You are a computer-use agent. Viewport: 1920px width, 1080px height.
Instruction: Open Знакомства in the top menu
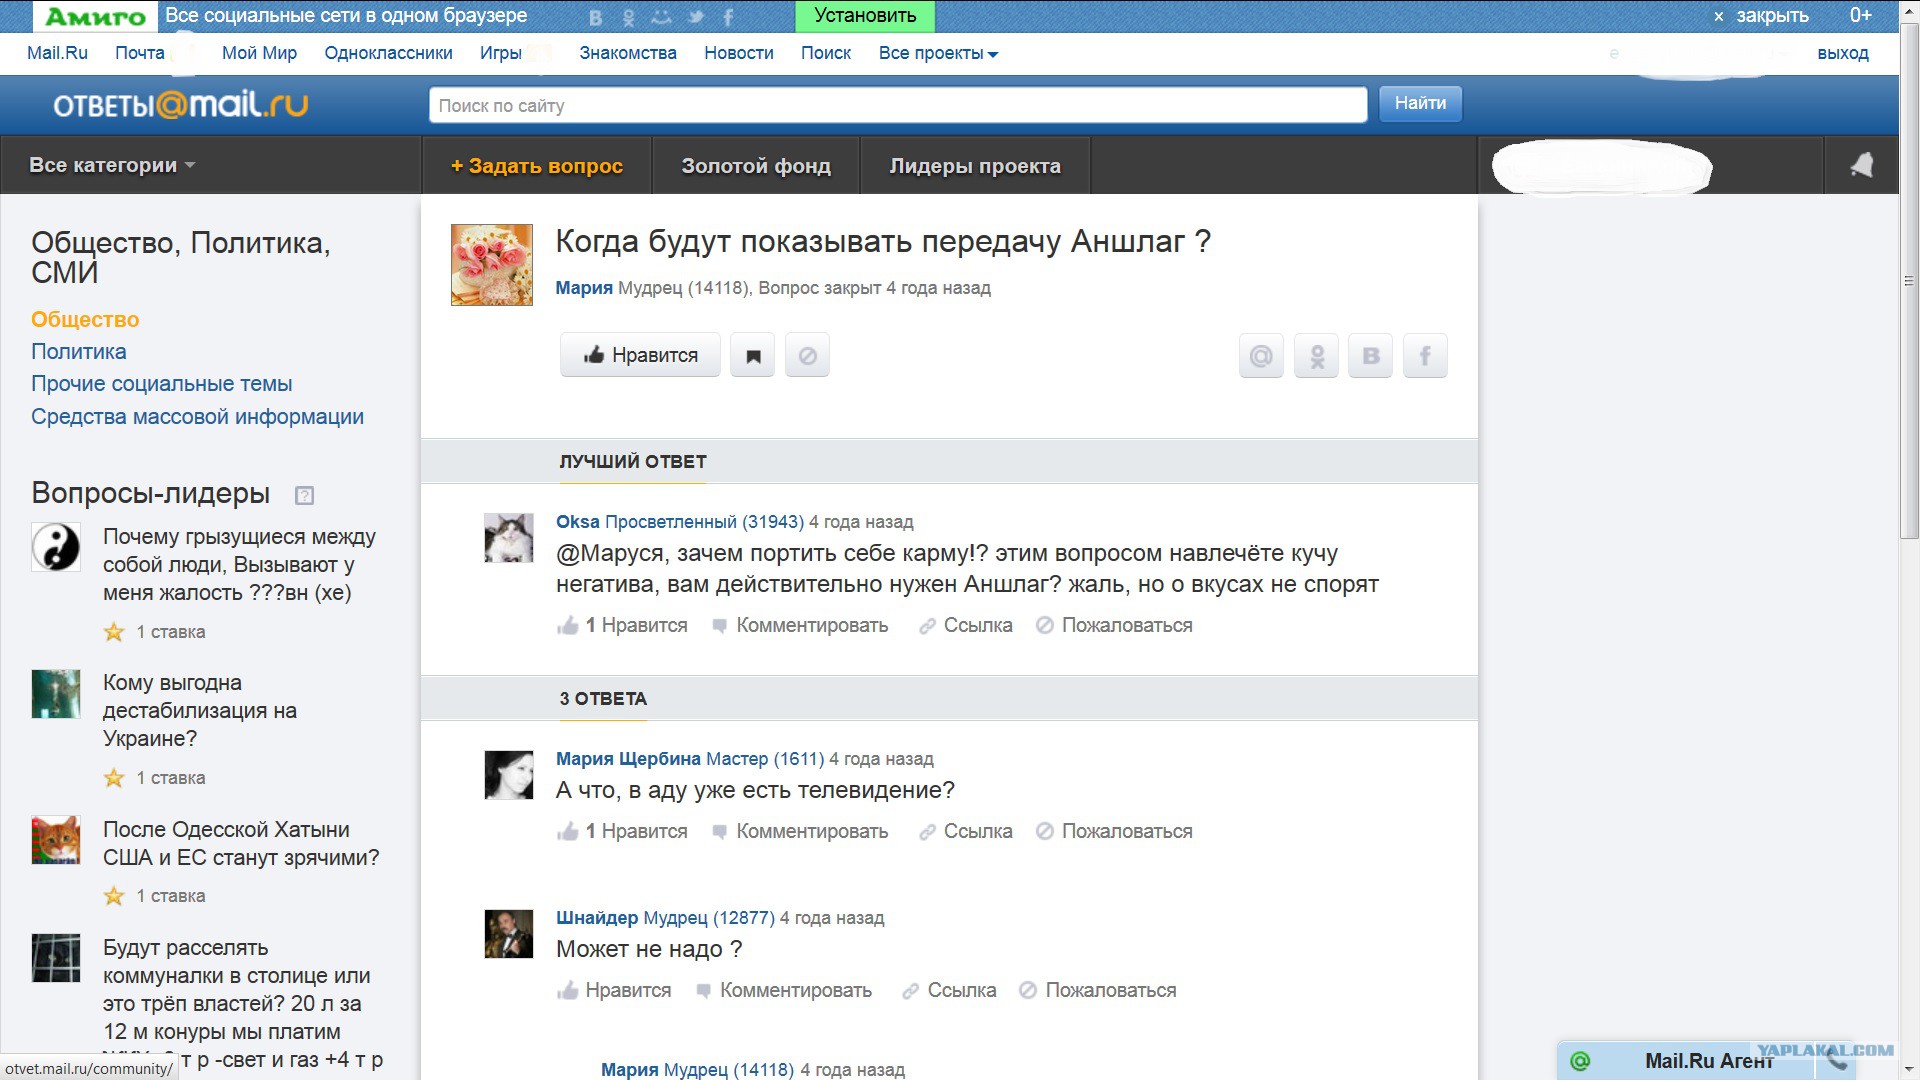628,54
